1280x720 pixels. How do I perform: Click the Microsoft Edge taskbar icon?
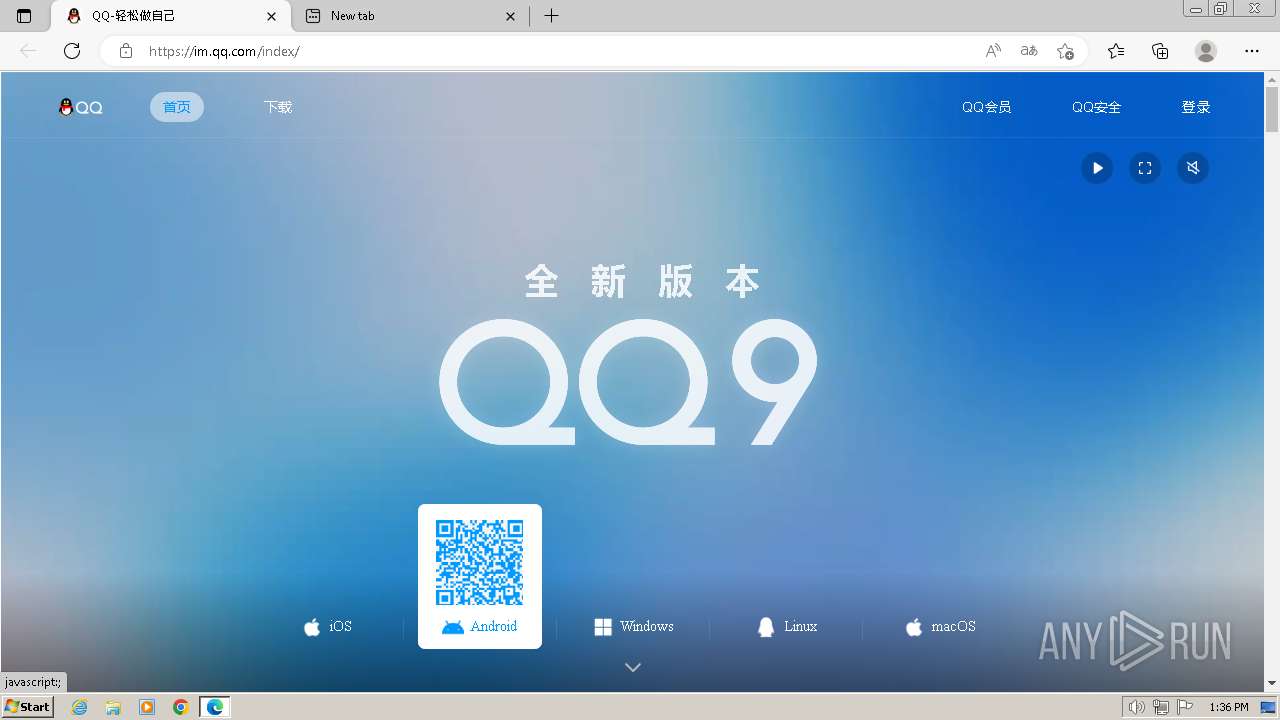[x=215, y=707]
